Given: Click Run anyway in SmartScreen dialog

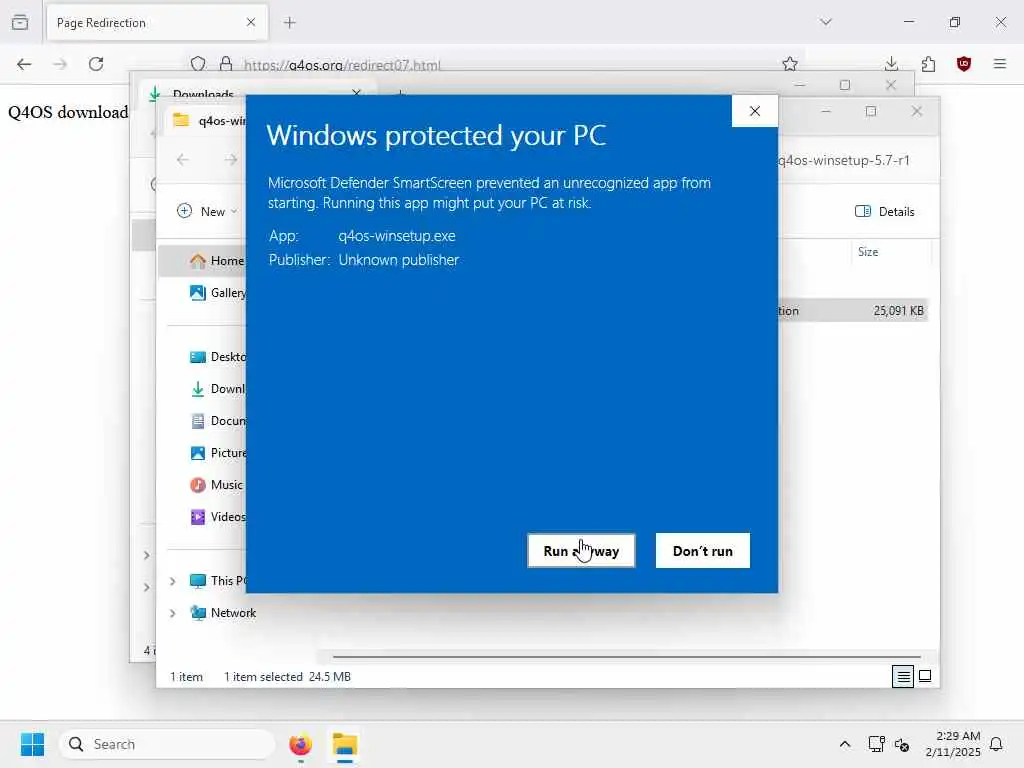Looking at the screenshot, I should [x=581, y=551].
